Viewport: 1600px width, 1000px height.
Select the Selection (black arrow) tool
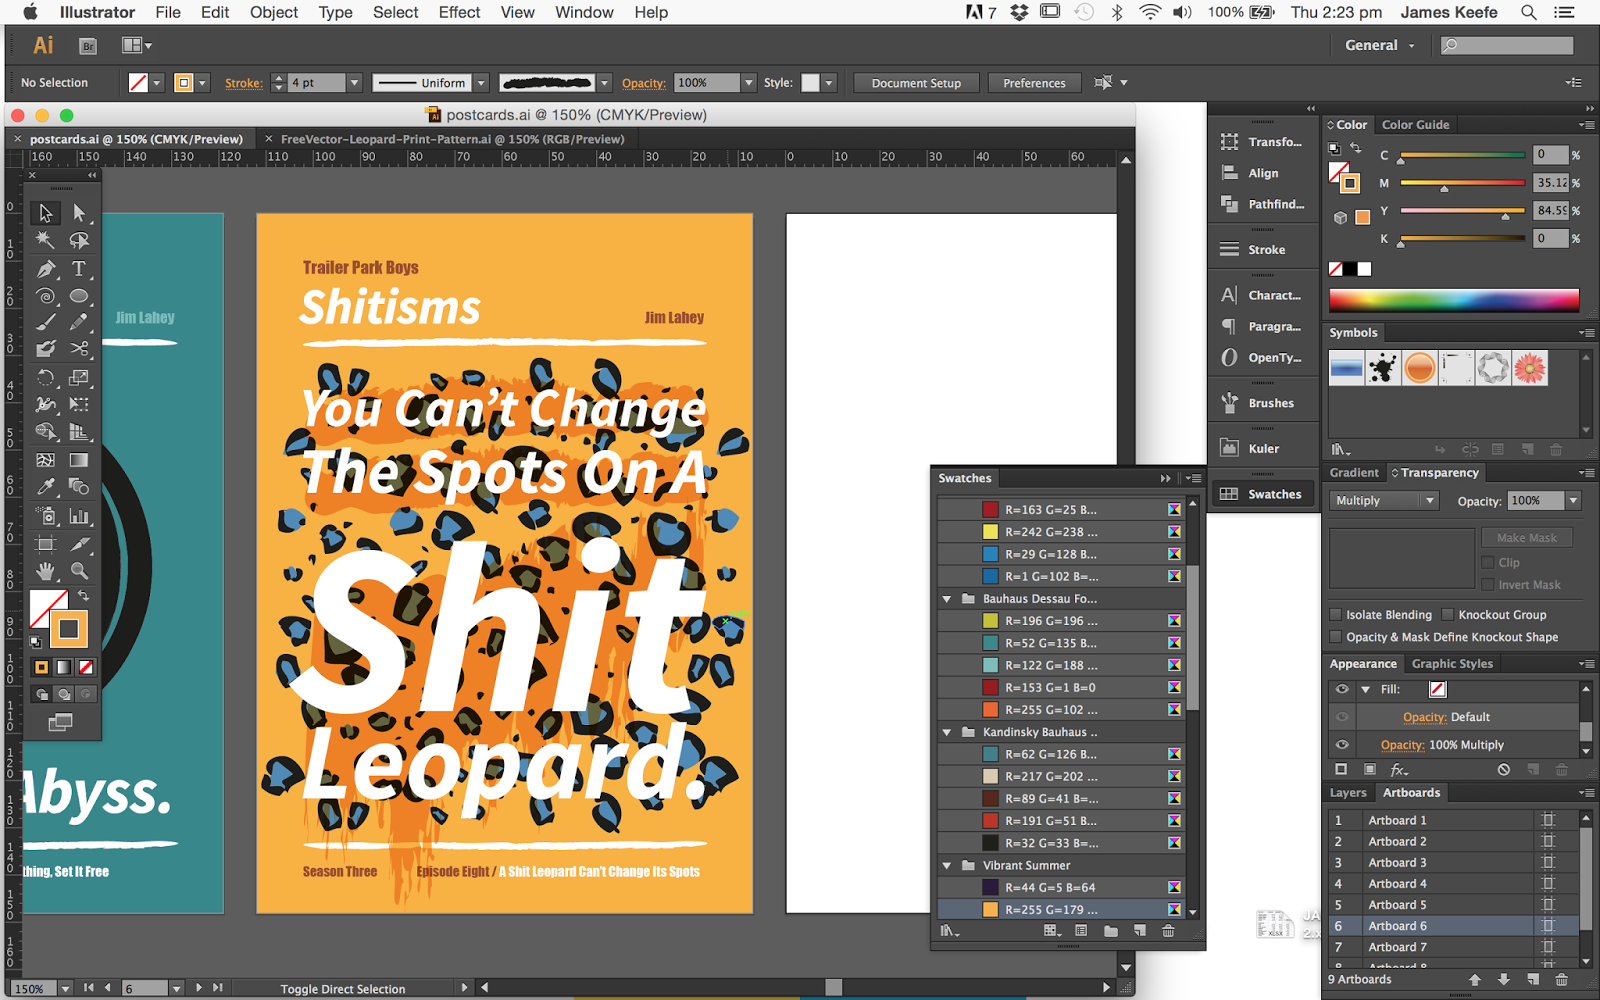coord(45,213)
